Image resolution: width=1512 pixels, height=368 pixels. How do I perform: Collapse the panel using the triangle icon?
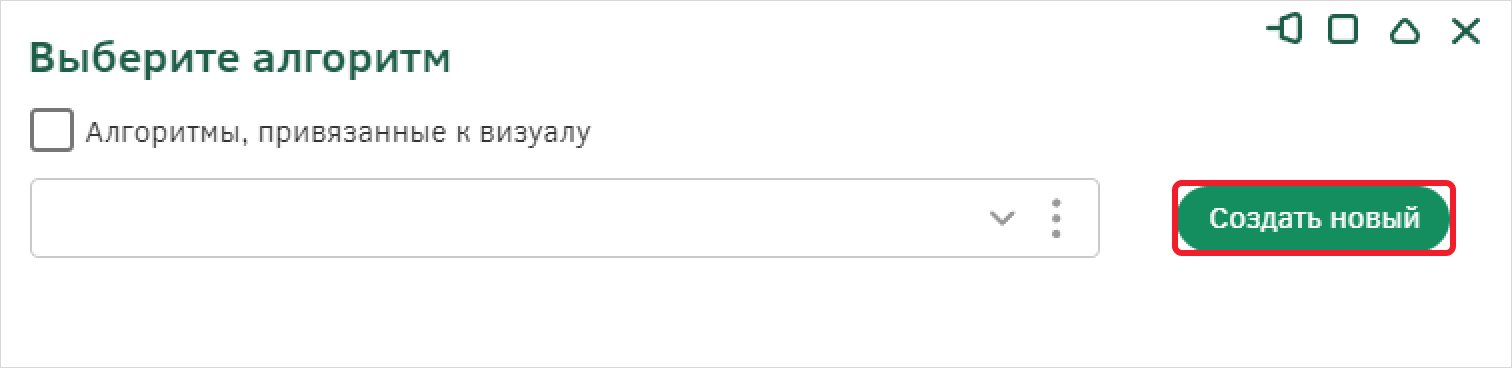1405,31
